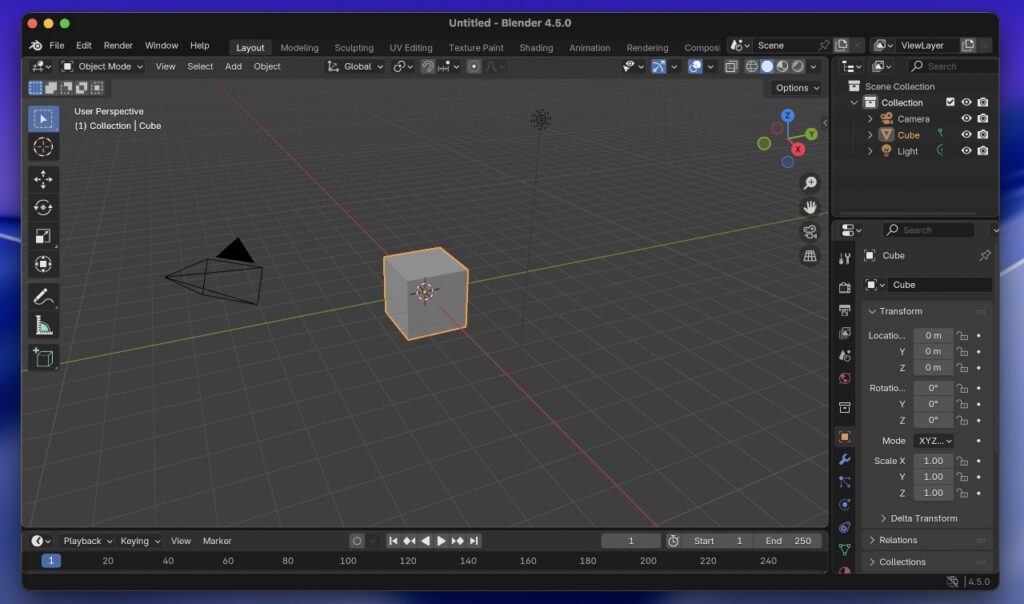
Task: Click the pan view hand icon
Action: [x=810, y=207]
